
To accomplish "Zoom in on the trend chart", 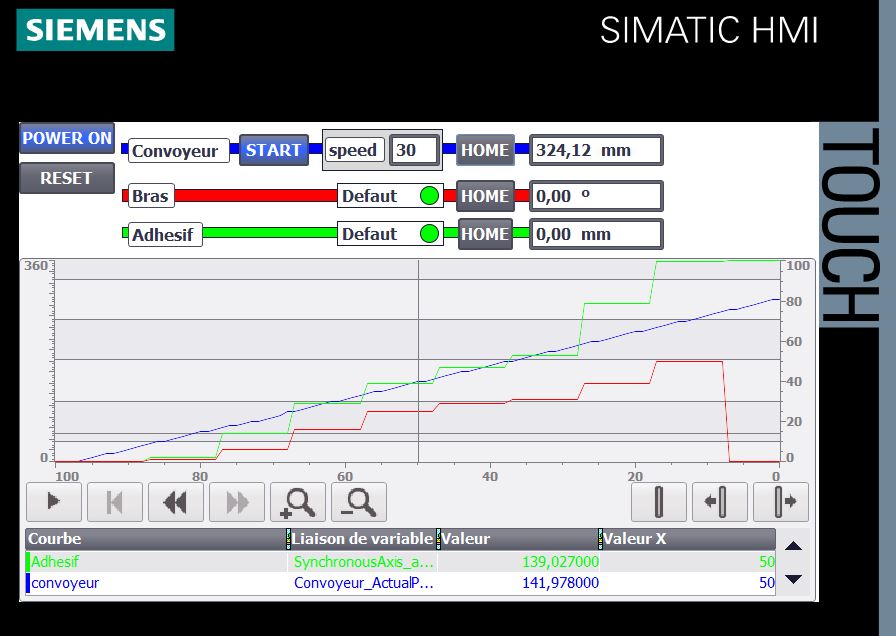I will click(298, 502).
